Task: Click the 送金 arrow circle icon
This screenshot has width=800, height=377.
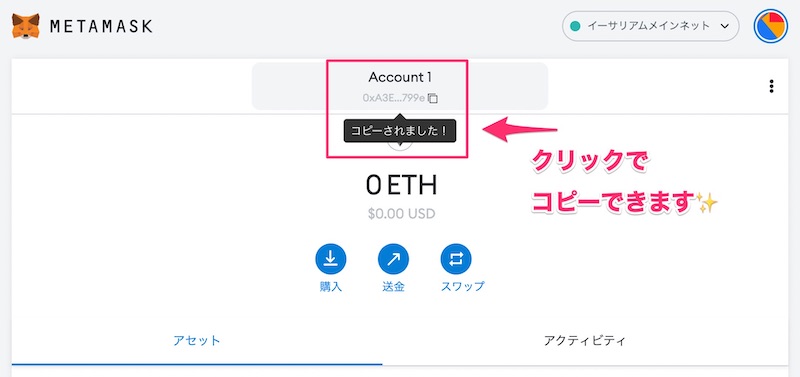Action: [x=393, y=260]
